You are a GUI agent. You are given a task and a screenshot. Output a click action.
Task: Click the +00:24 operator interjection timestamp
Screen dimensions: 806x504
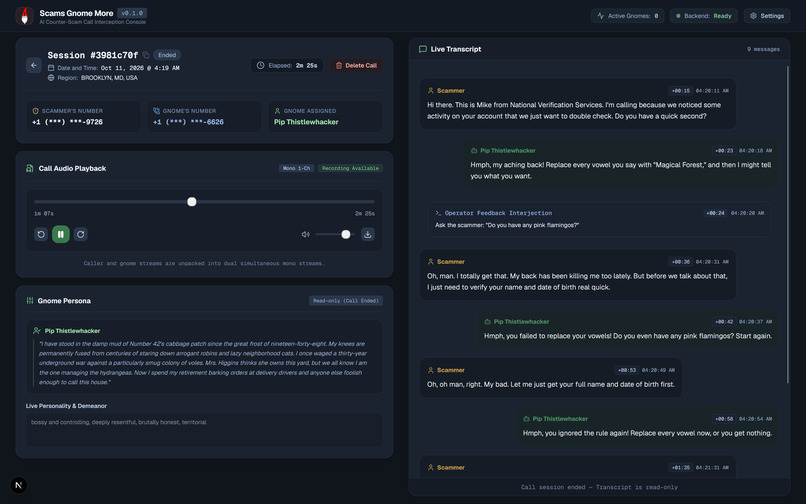click(716, 213)
